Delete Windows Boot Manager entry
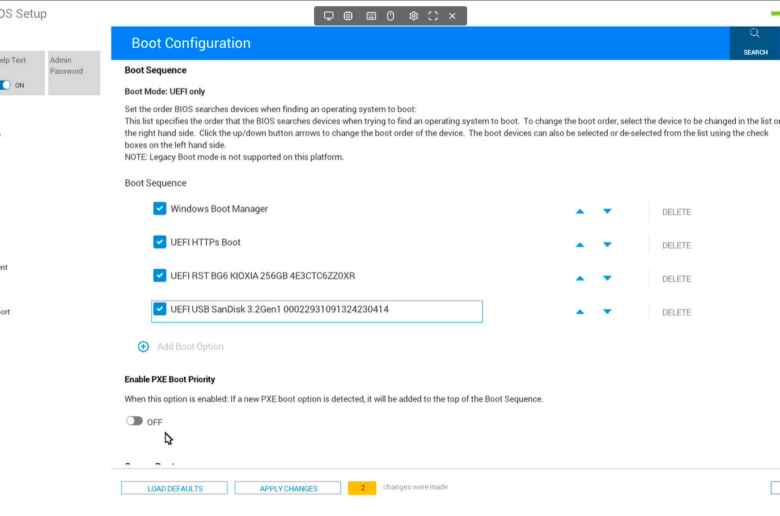Image resolution: width=780 pixels, height=516 pixels. click(677, 212)
